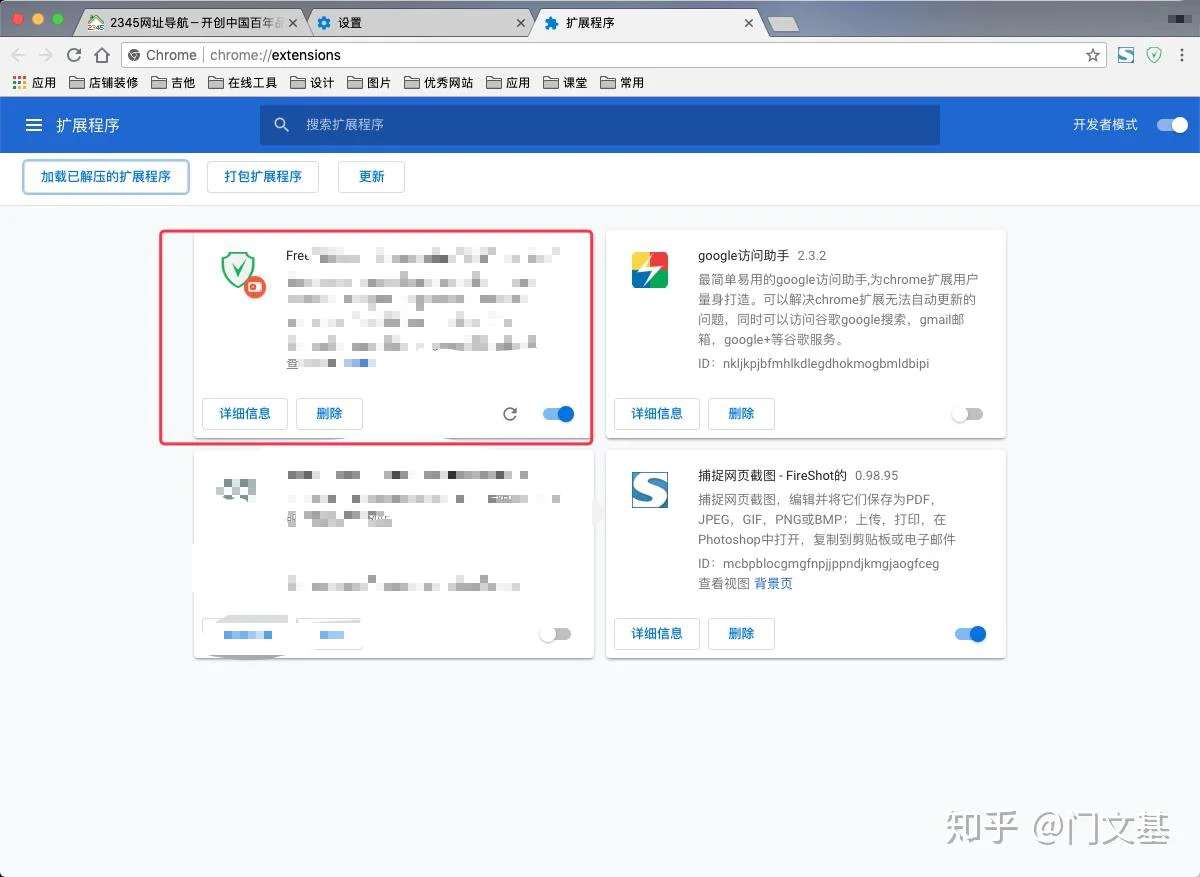Image resolution: width=1200 pixels, height=877 pixels.
Task: Click the apps grid bookmark icon
Action: [19, 83]
